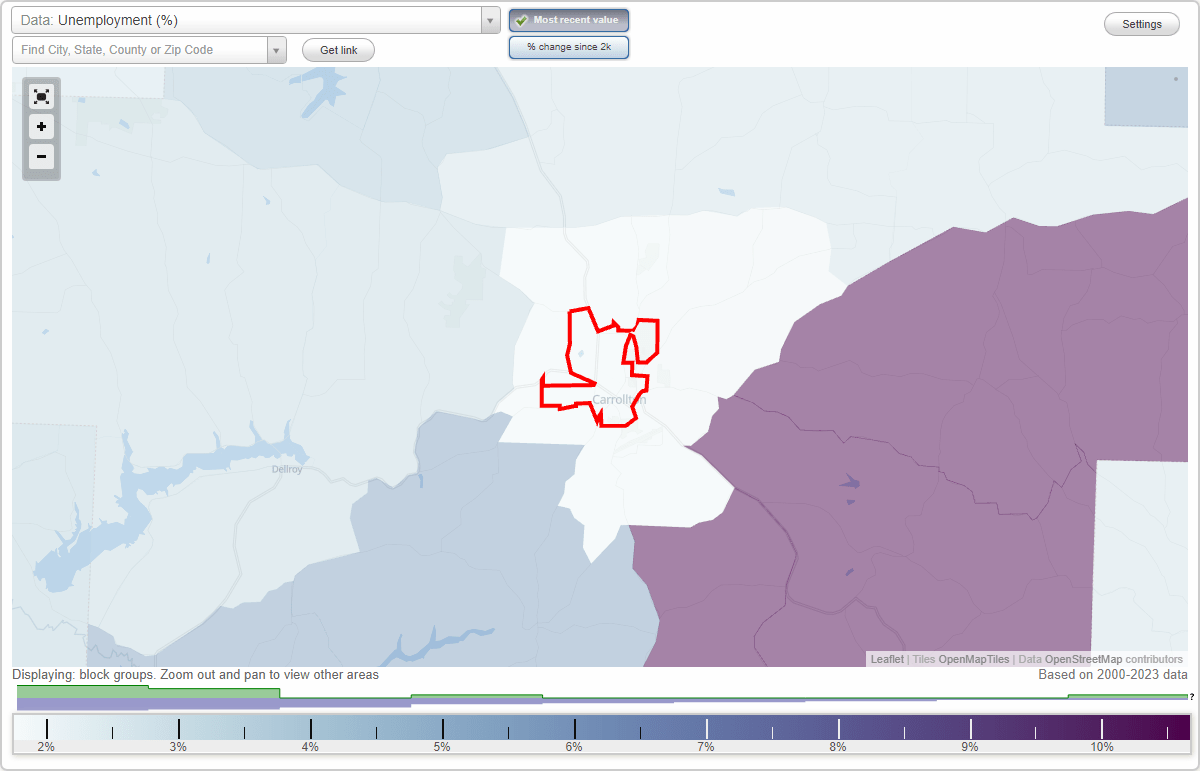
Task: Open the Leaflet attribution link
Action: pos(884,659)
